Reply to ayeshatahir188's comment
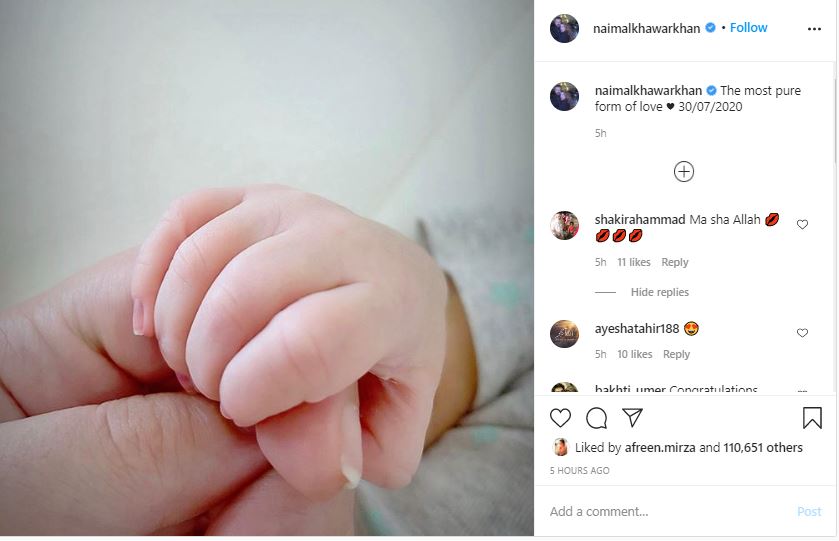 (x=676, y=354)
